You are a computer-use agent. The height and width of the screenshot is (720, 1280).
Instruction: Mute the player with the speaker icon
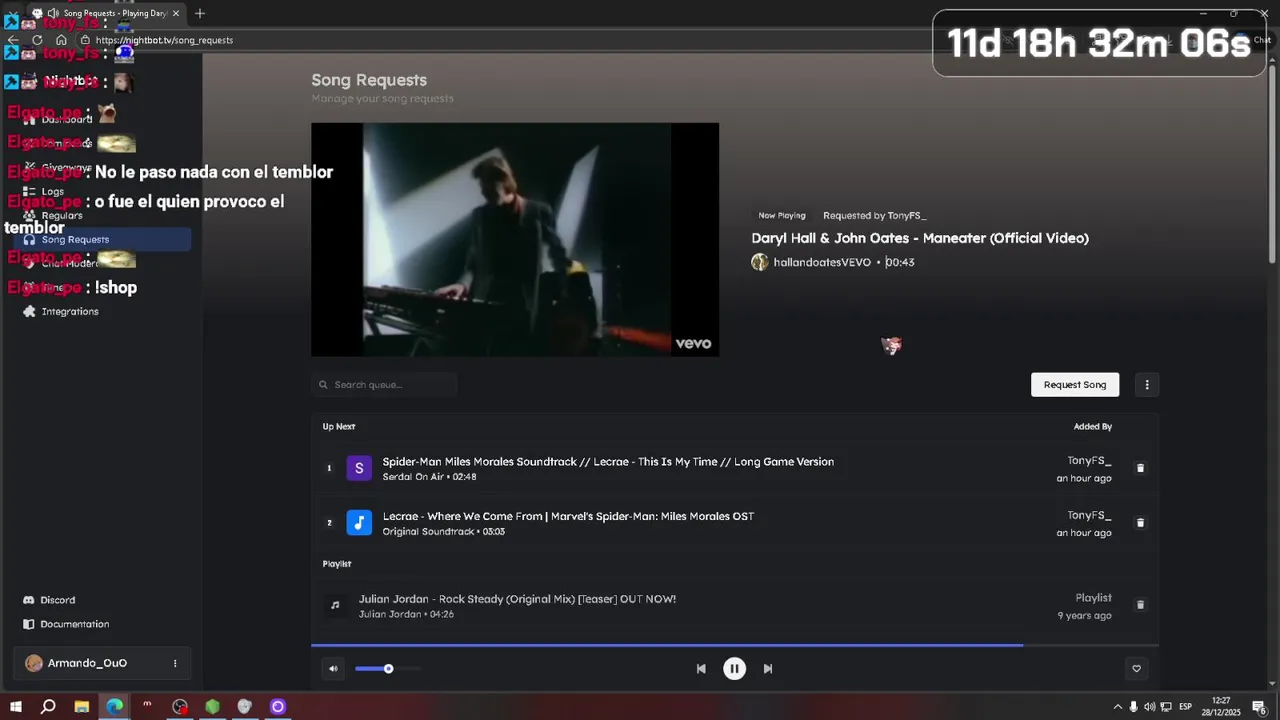[x=333, y=669]
